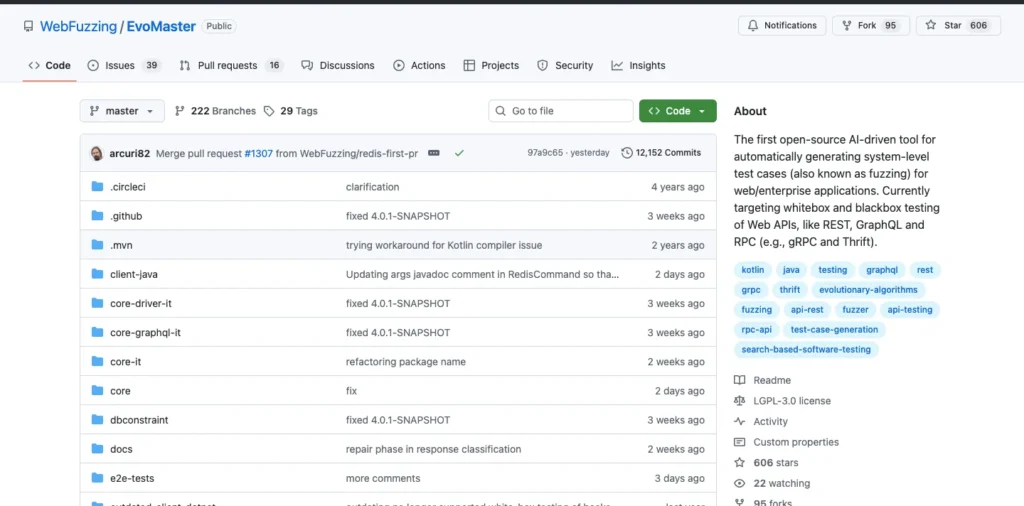
Task: Click the Go to file search field
Action: pyautogui.click(x=561, y=111)
